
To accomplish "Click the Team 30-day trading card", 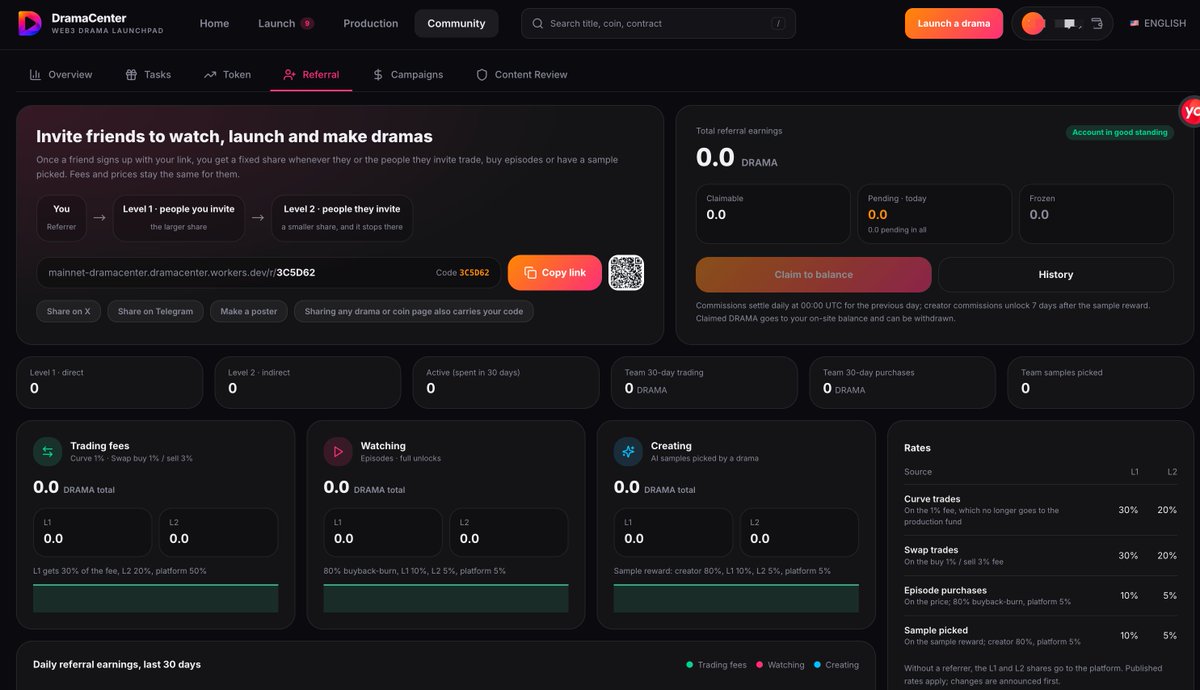I will tap(704, 382).
